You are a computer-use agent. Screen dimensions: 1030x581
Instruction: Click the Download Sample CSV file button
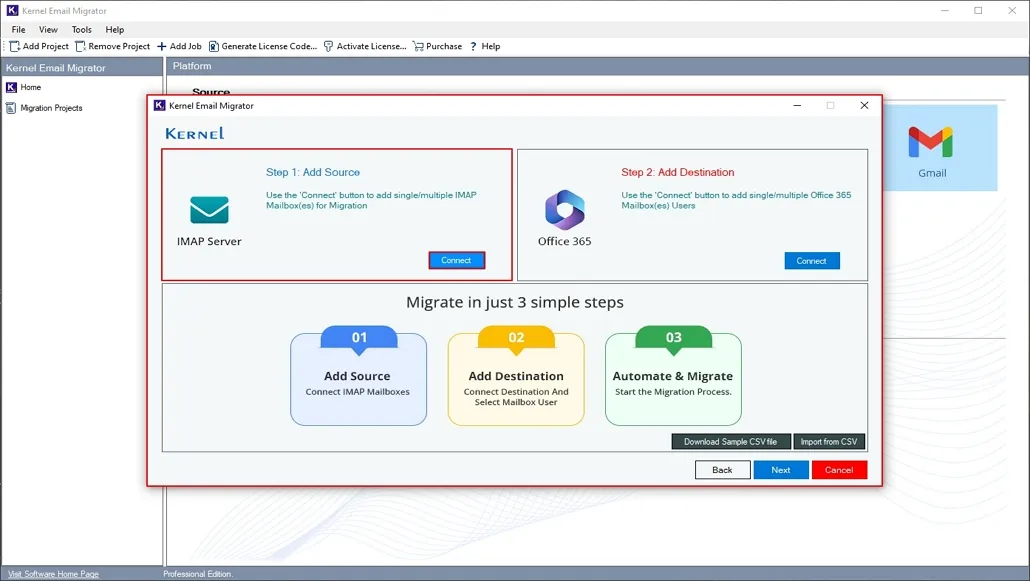730,442
